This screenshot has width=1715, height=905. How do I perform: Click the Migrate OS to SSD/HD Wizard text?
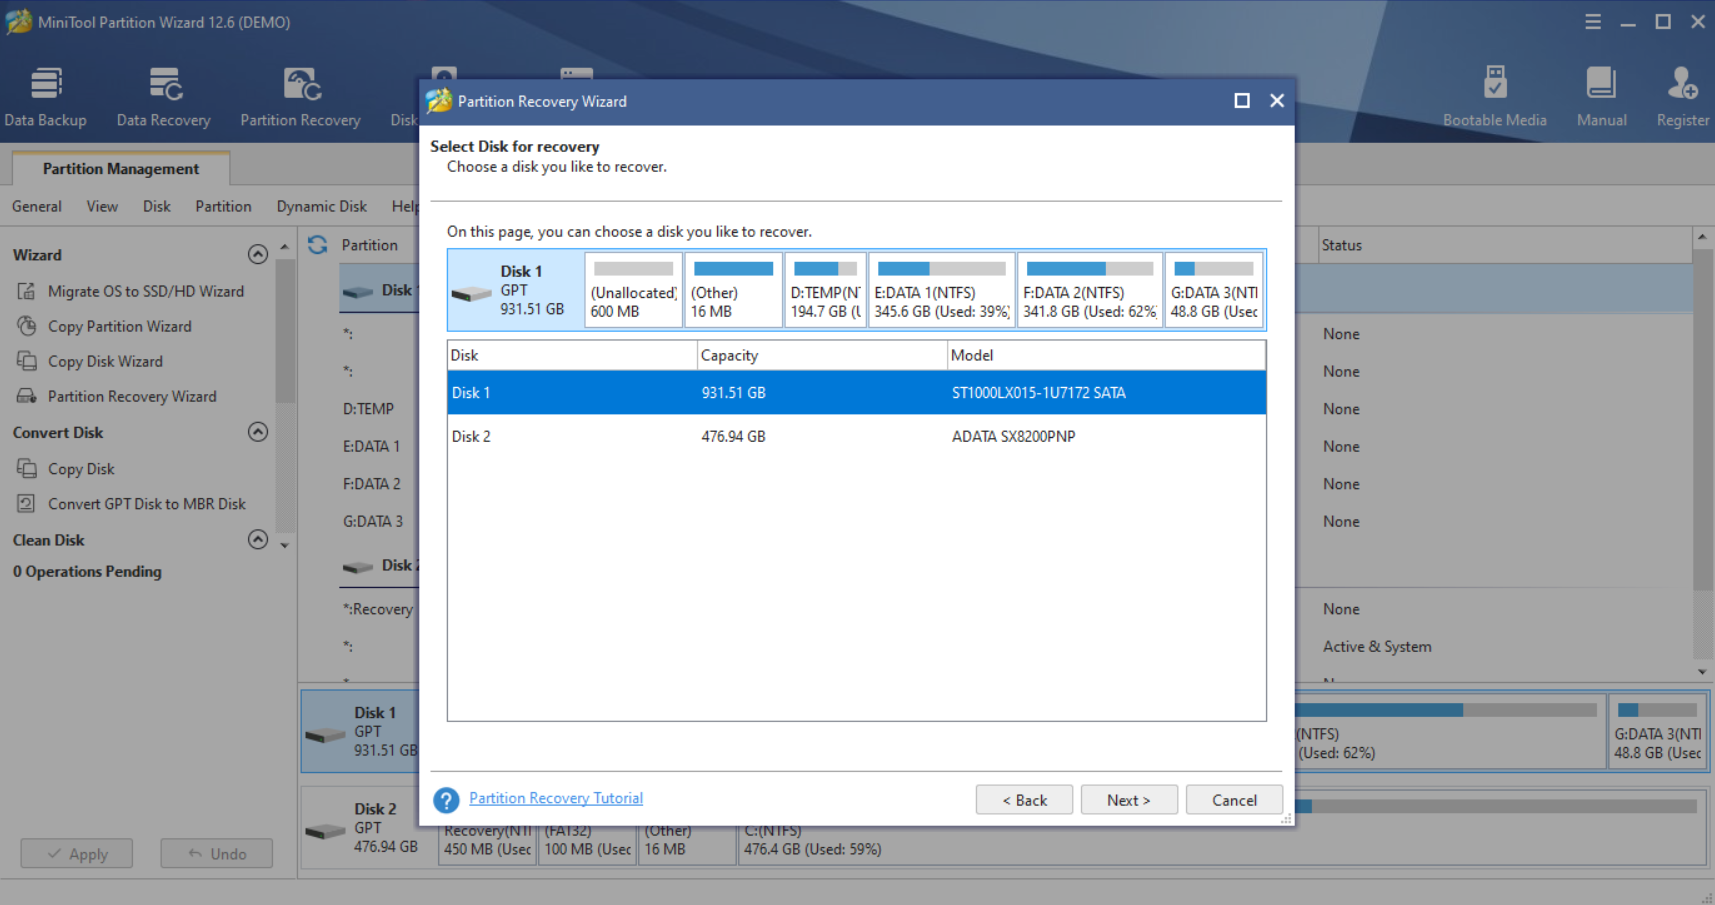pos(146,291)
